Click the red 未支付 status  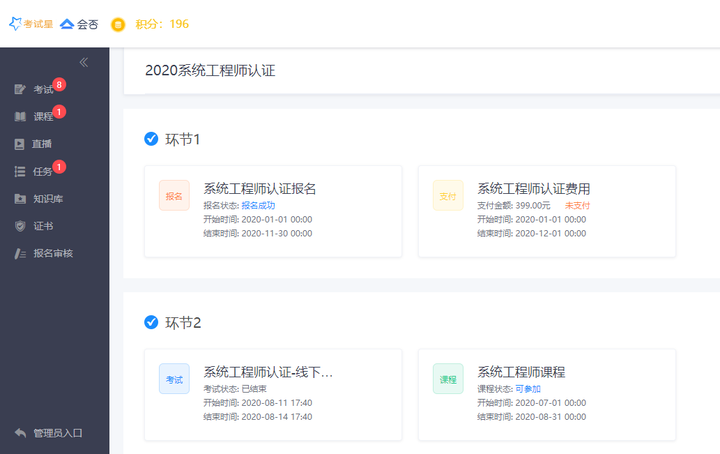pyautogui.click(x=577, y=205)
